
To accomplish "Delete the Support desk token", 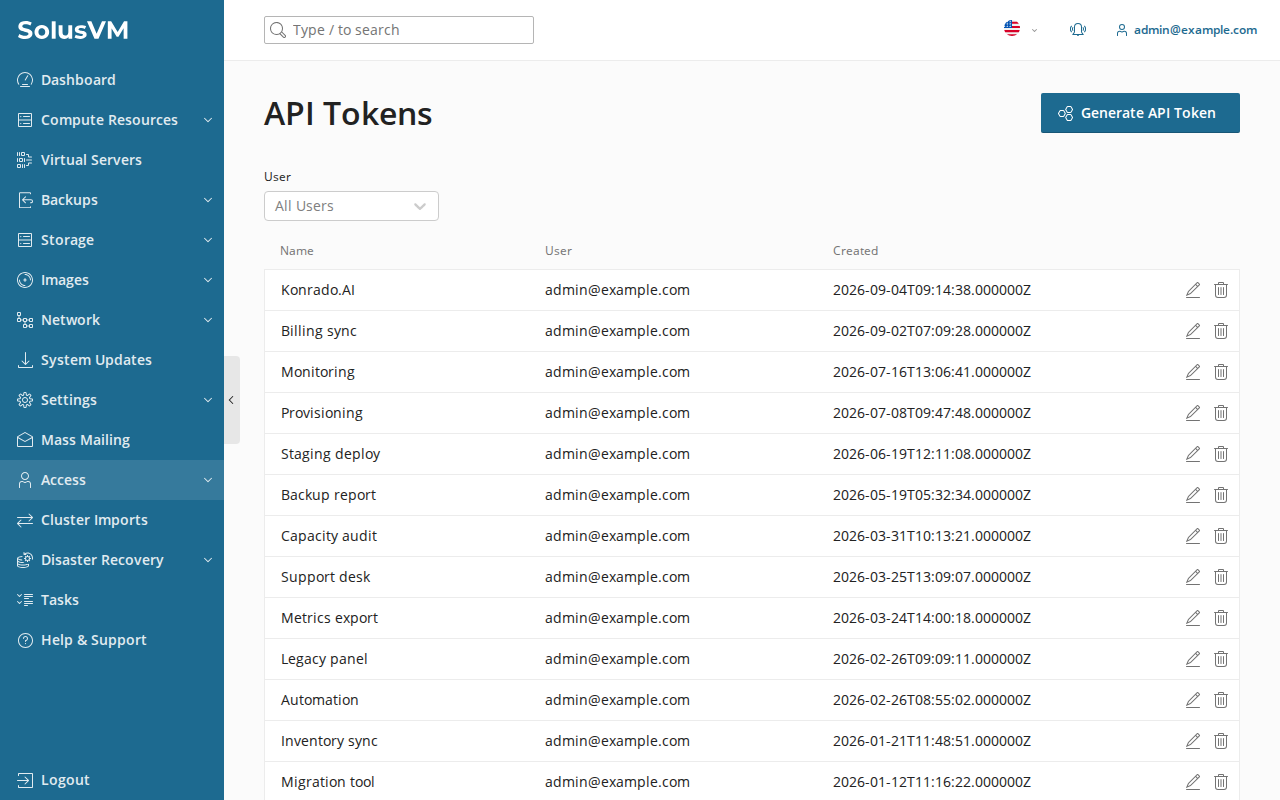I will point(1221,577).
